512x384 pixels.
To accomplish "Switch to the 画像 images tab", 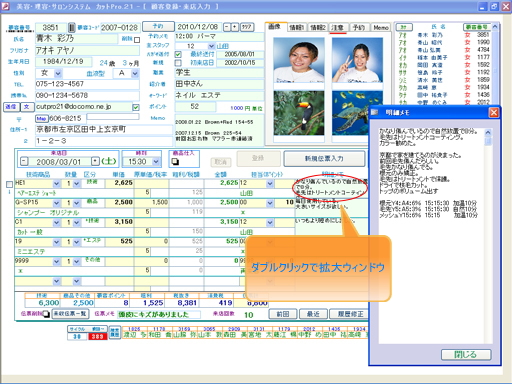I will click(x=274, y=27).
